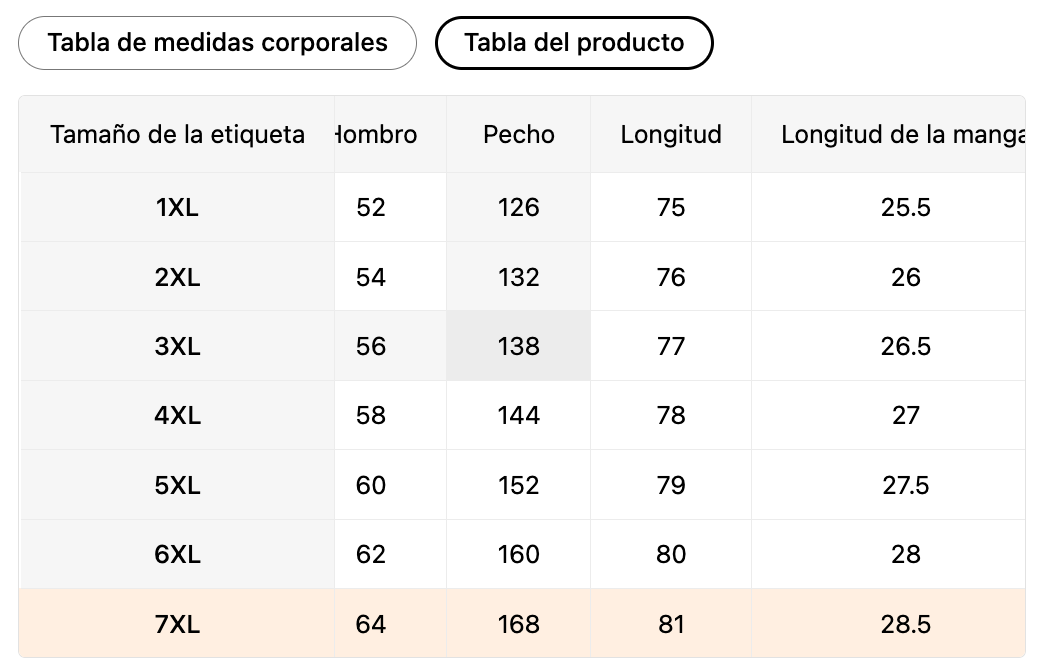Select the 3XL size row label
Screen dimensions: 1040x672
click(x=178, y=346)
